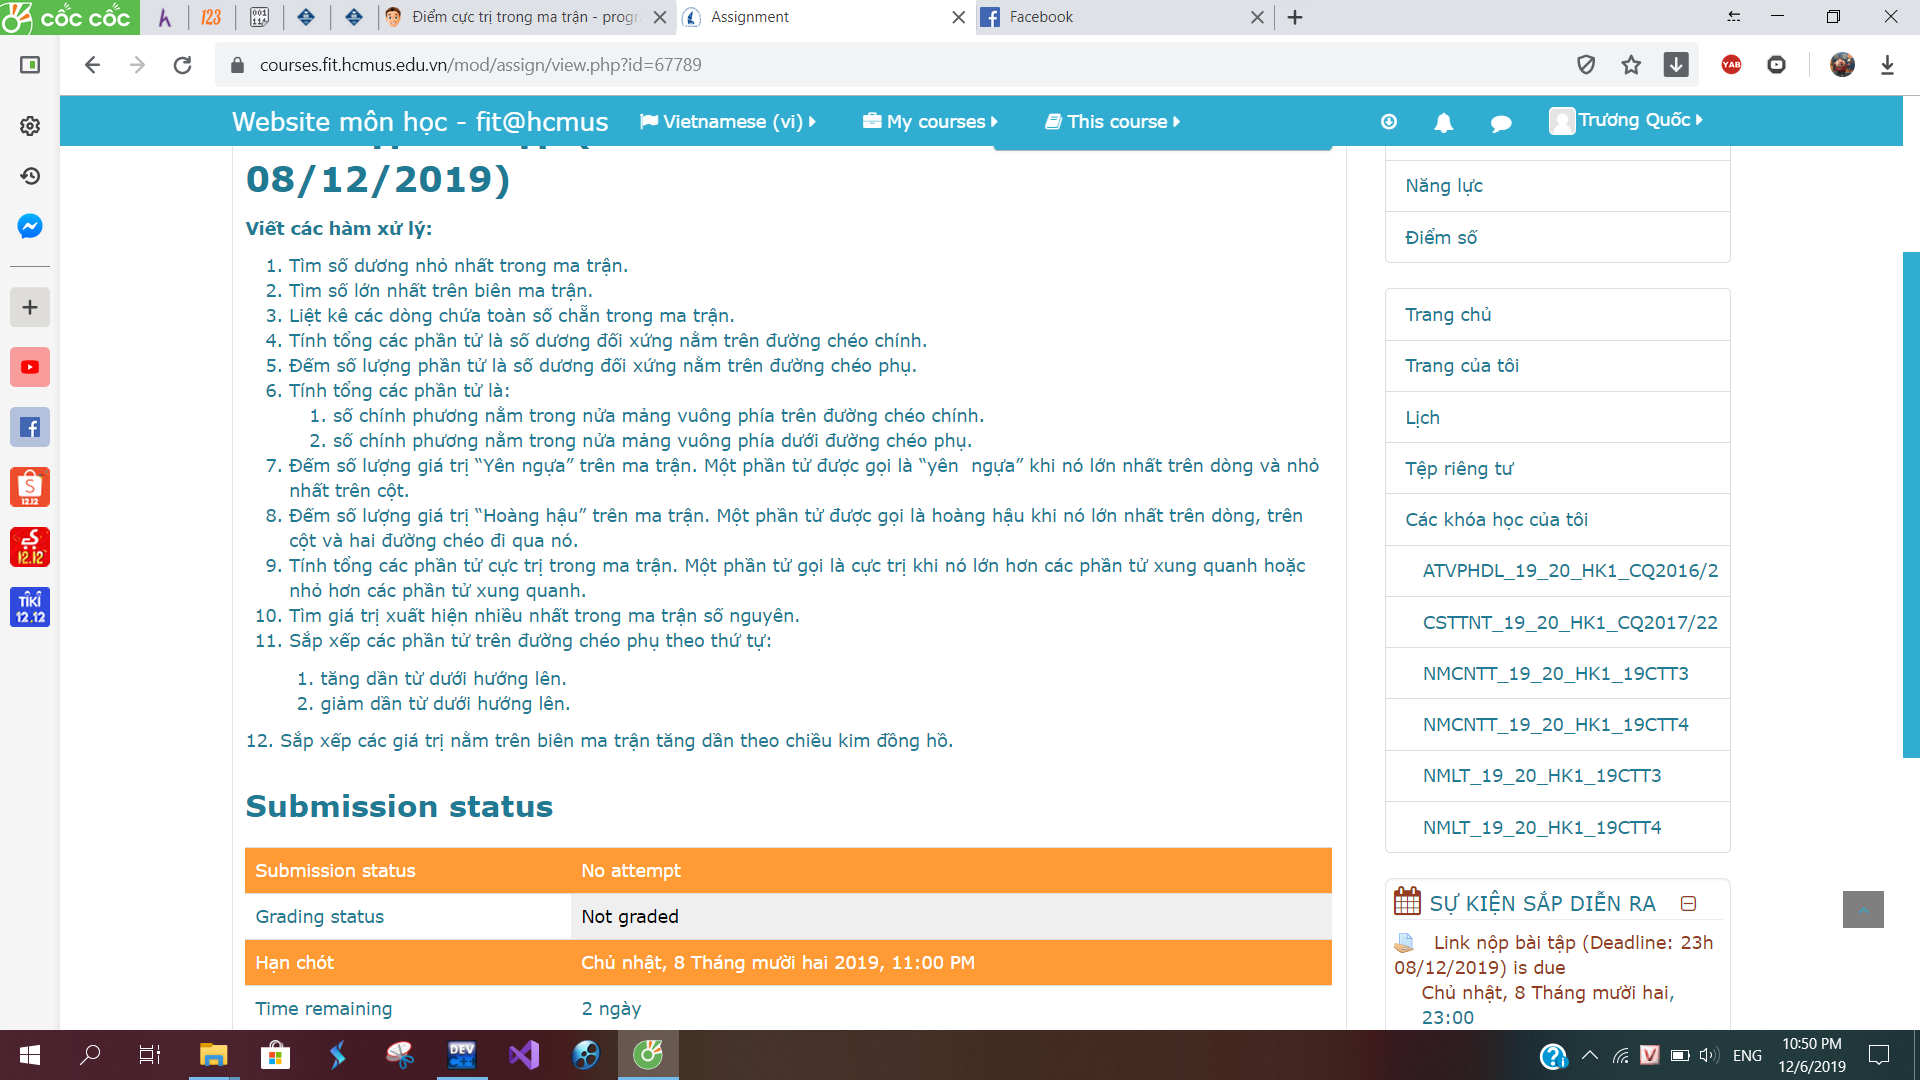Toggle the Cốc Cốc side panel button
This screenshot has height=1080, width=1920.
tap(30, 65)
